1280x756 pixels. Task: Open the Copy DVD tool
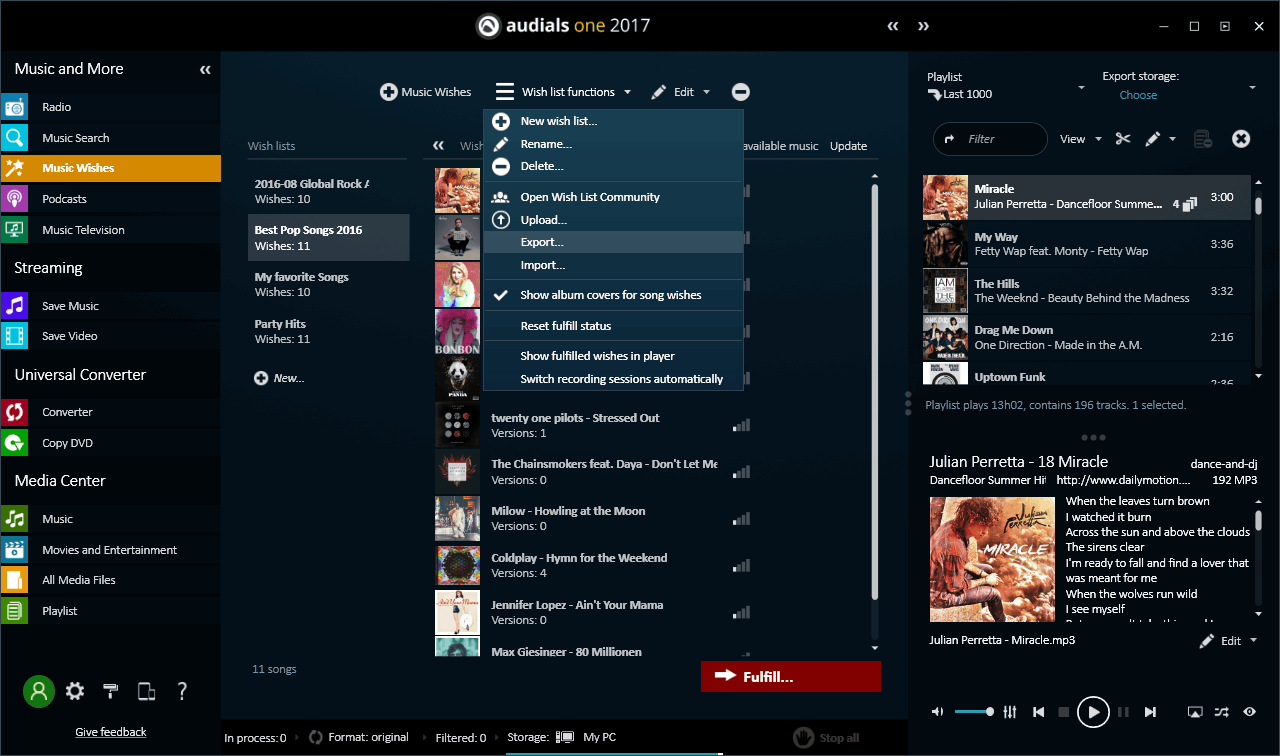click(x=16, y=442)
